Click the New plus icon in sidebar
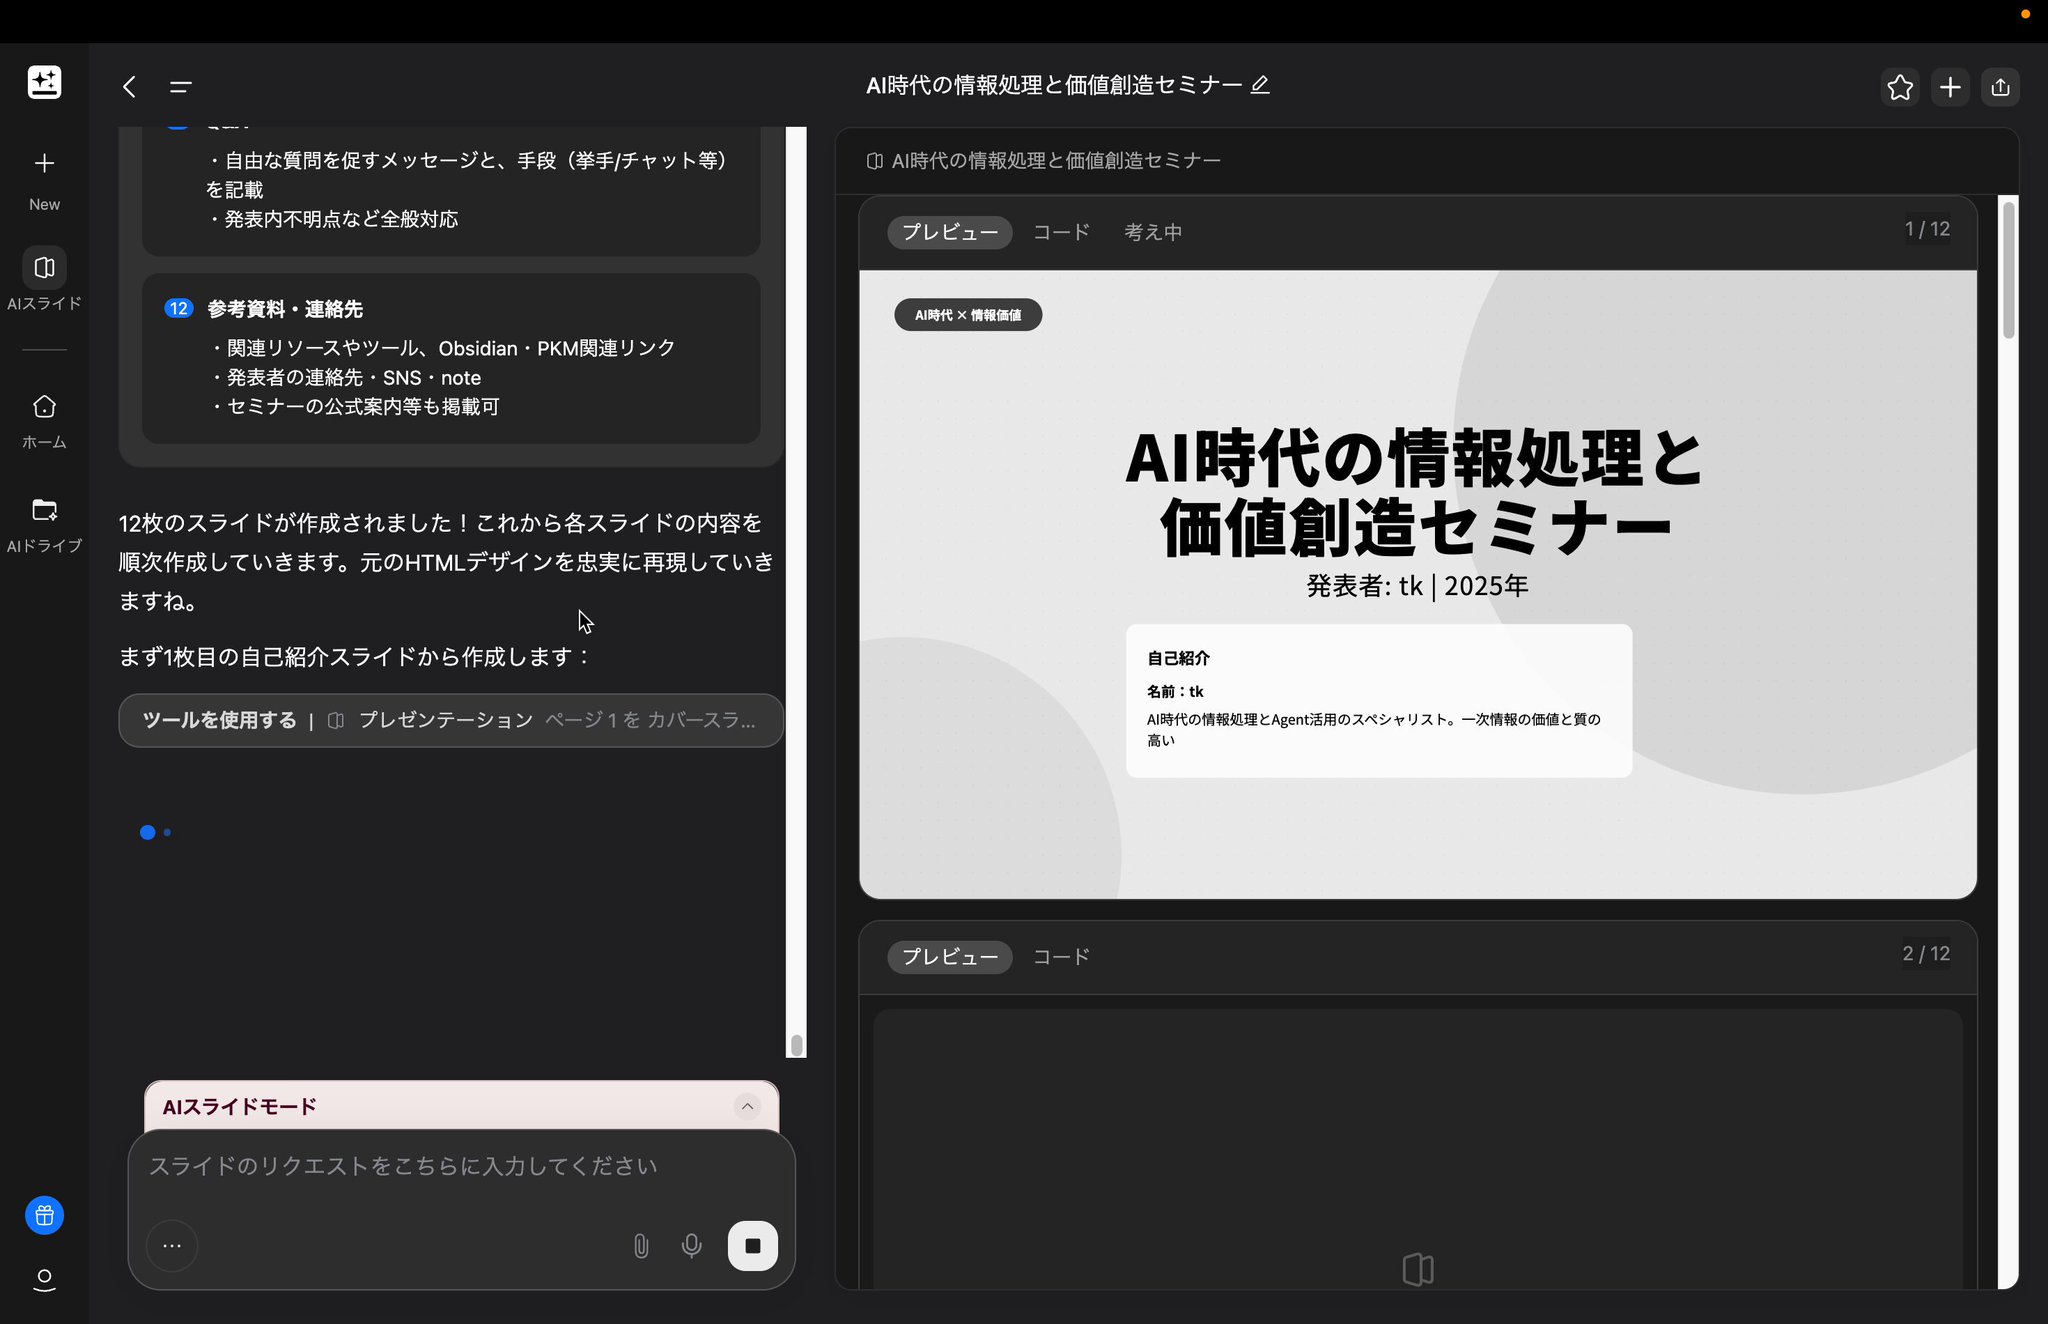Screen dimensions: 2048x1324 44,164
